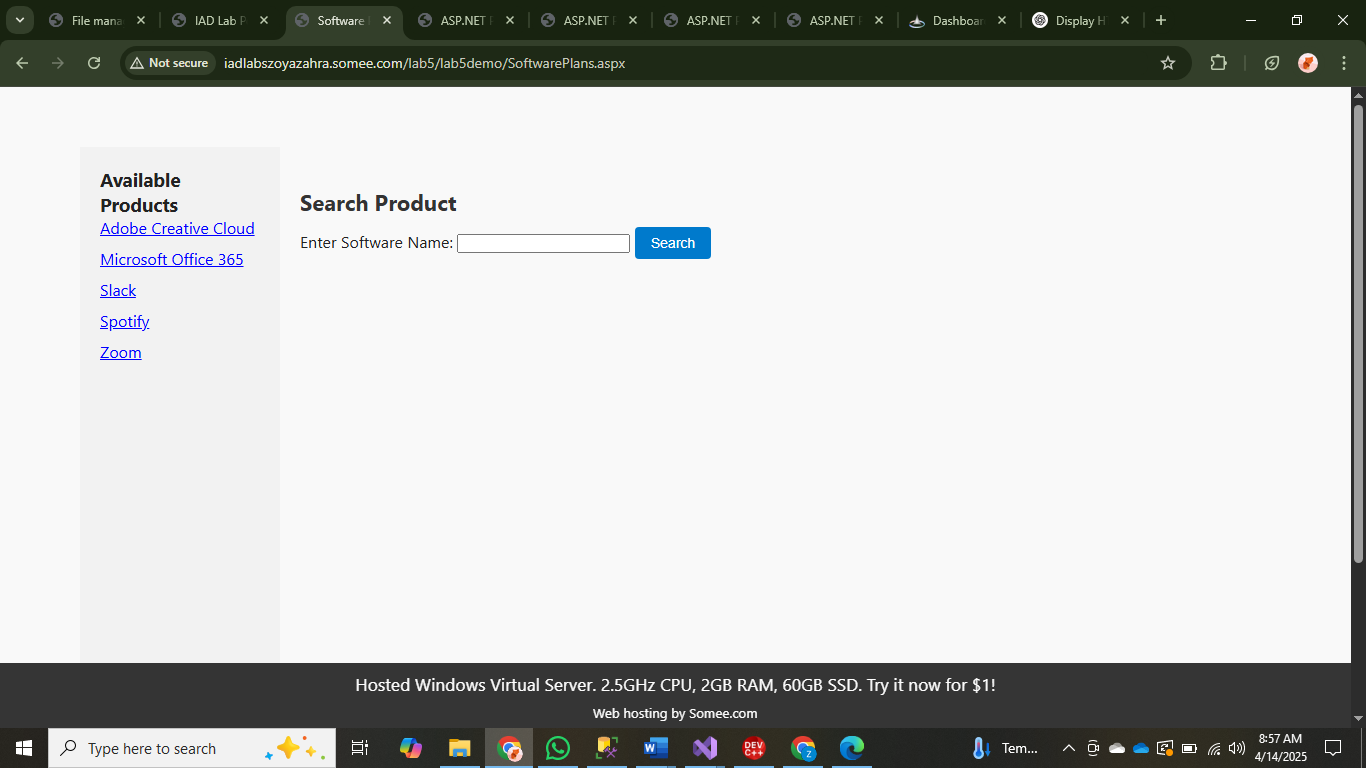
Task: Open the Chrome profile avatar
Action: point(1308,63)
